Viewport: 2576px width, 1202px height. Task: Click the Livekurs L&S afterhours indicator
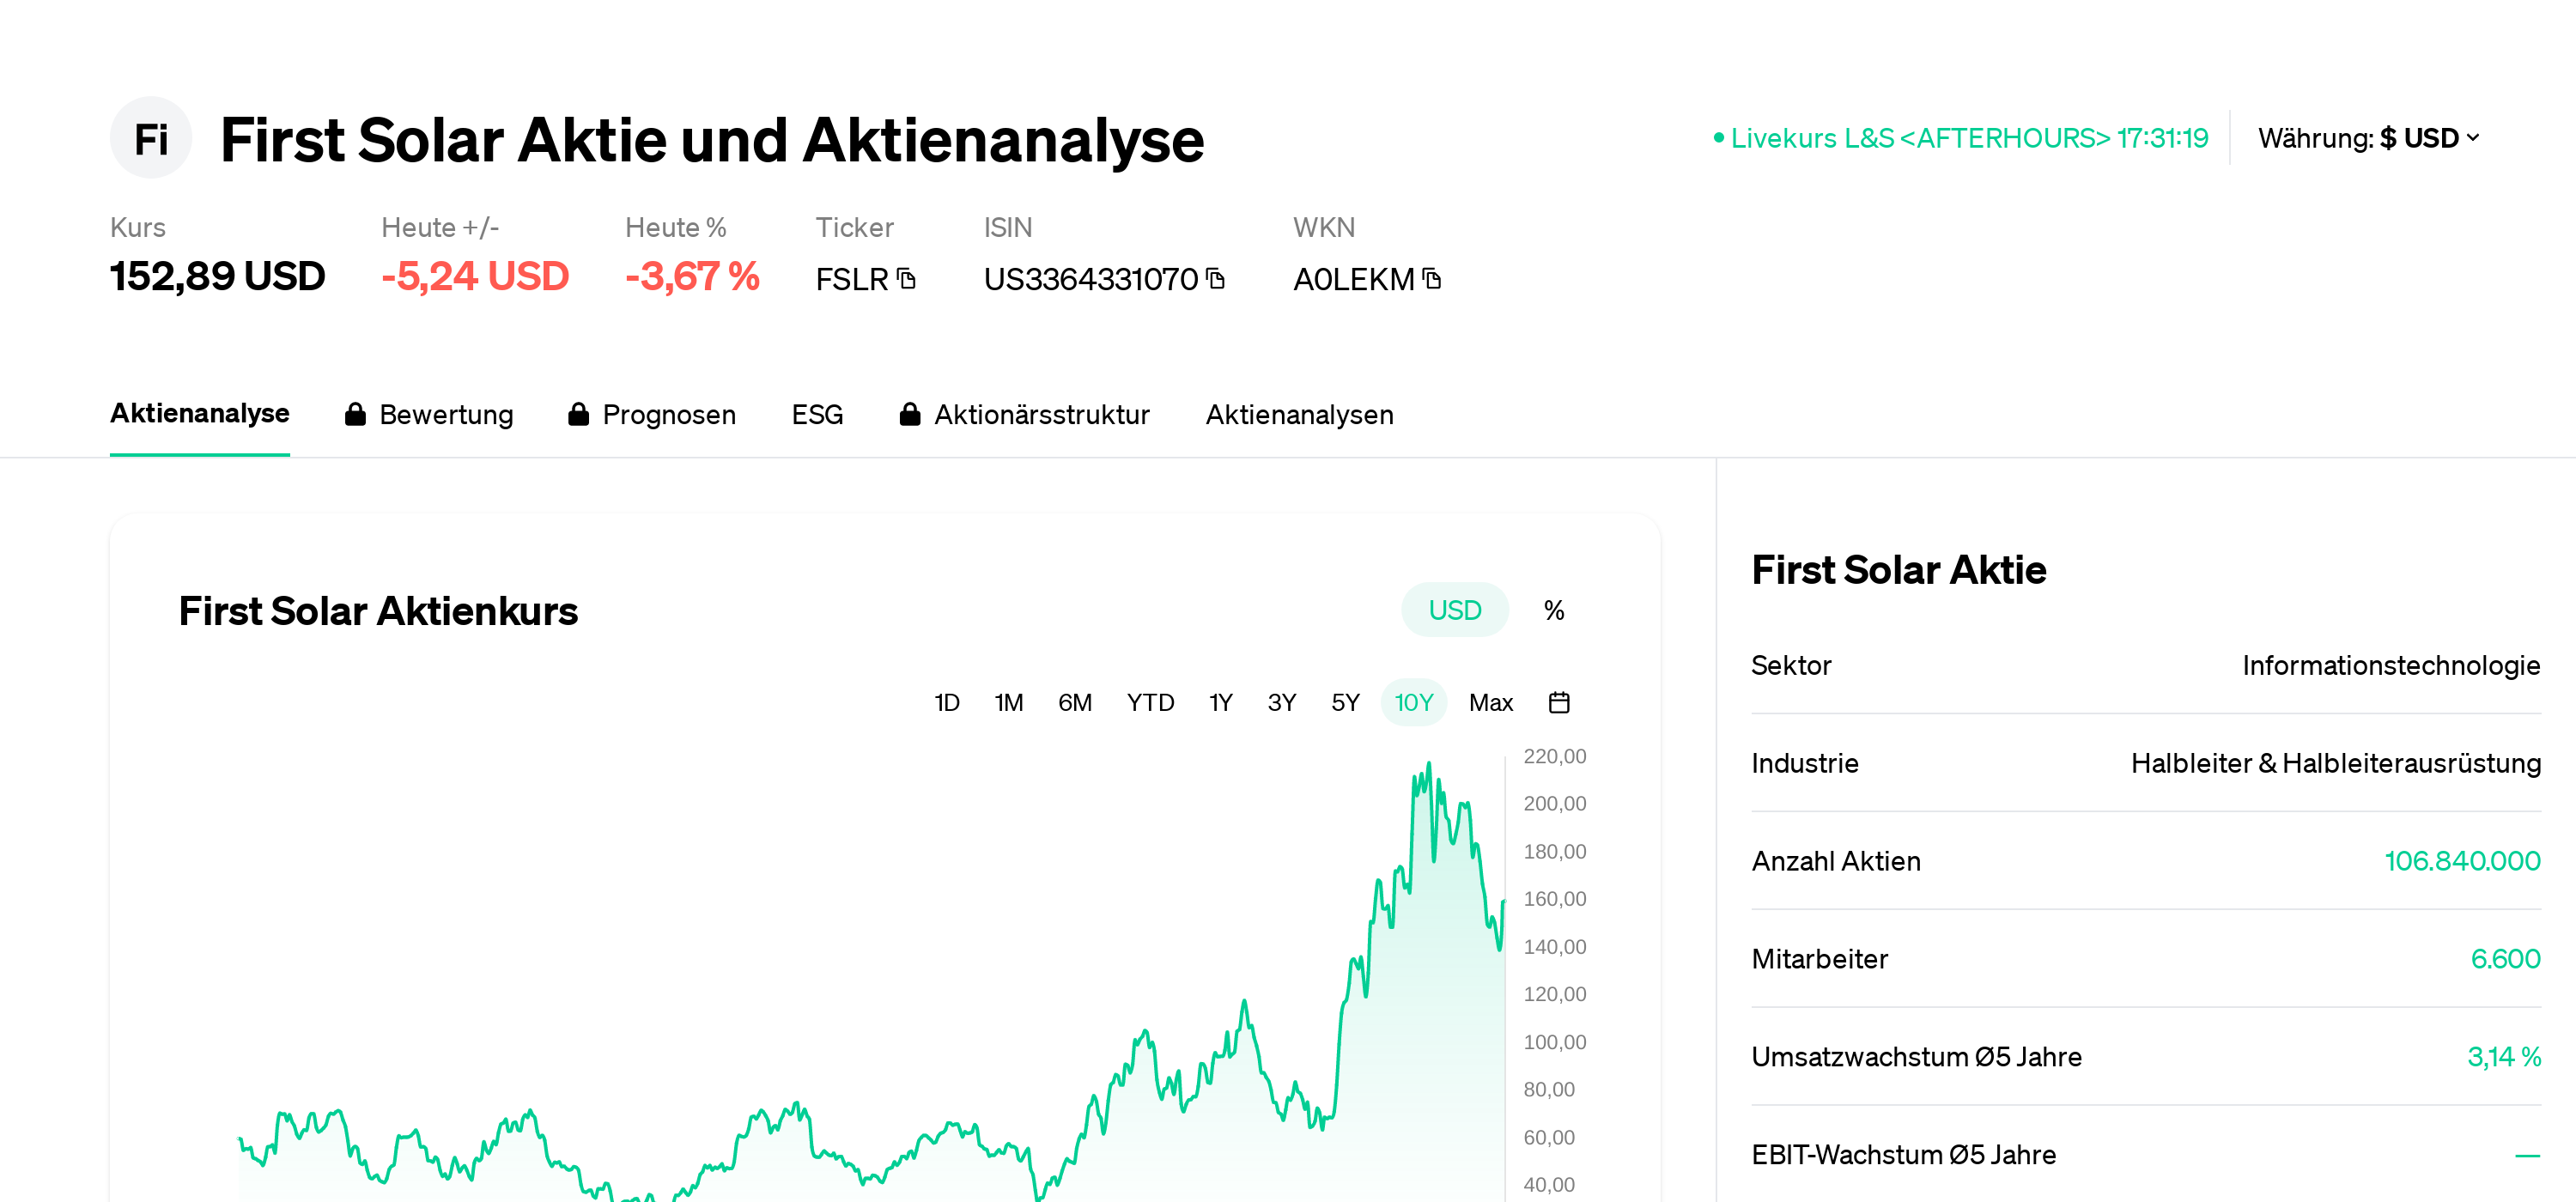coord(1960,138)
